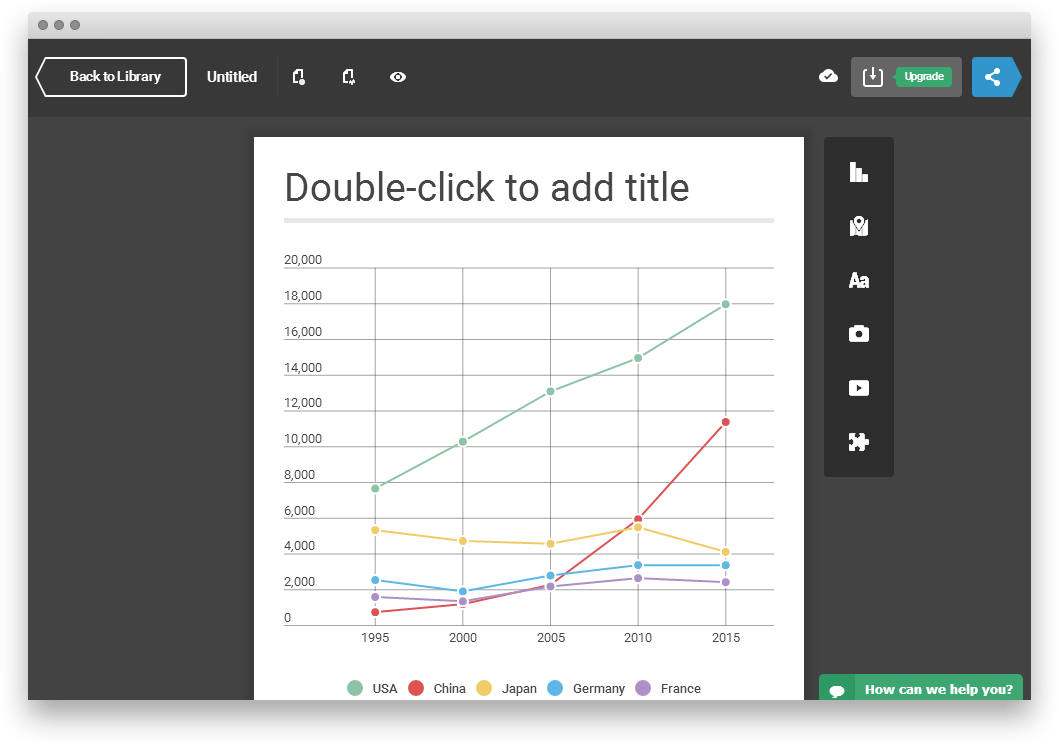Click the Back to Library button
This screenshot has width=1059, height=744.
point(113,77)
